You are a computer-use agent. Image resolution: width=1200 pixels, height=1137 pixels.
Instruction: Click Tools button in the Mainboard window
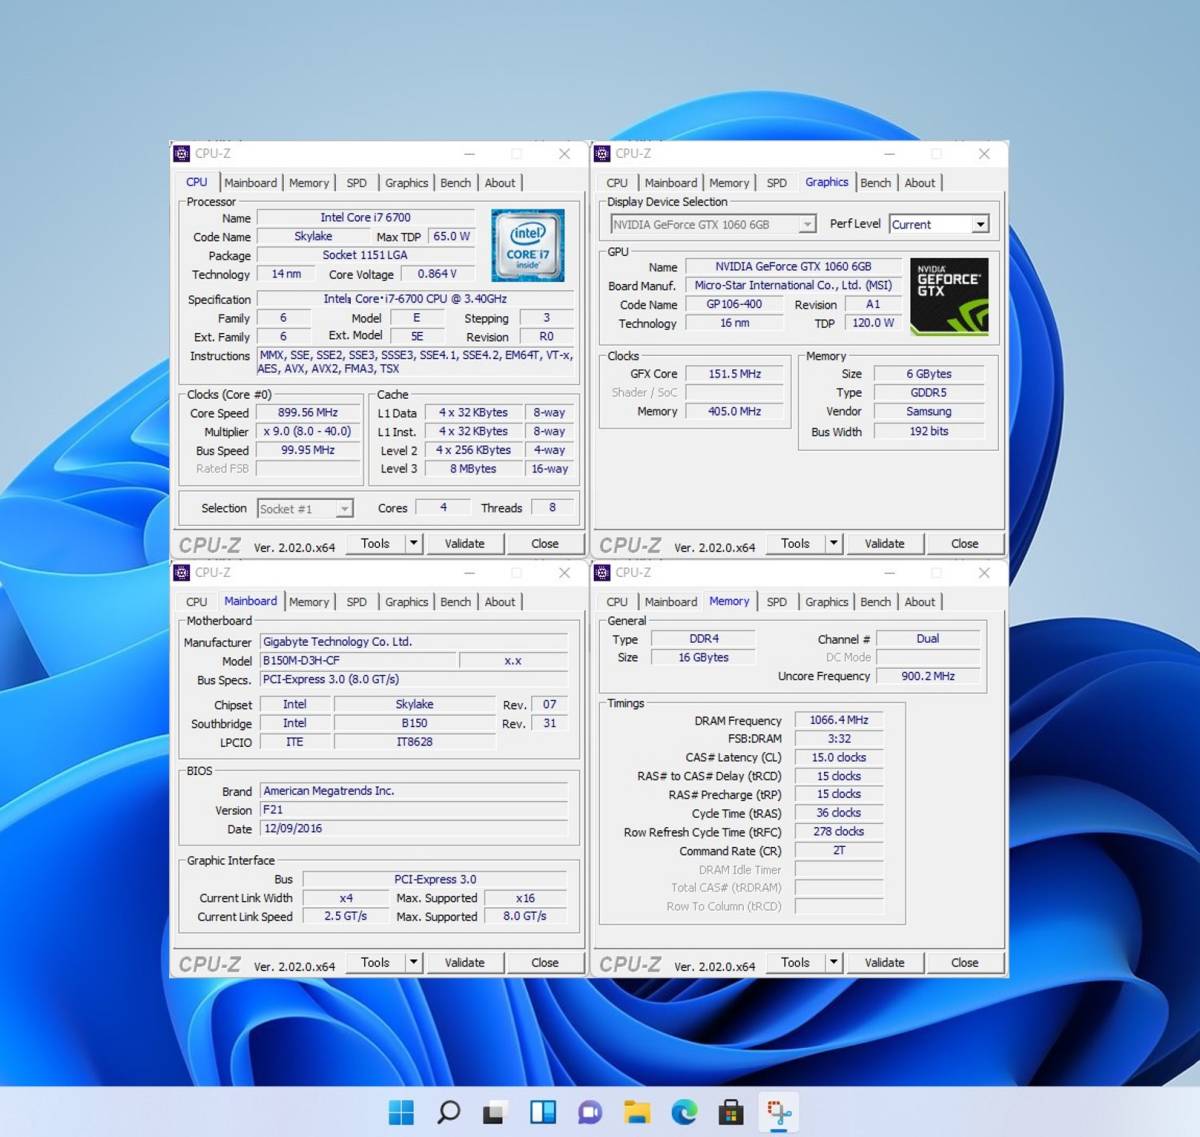(x=375, y=962)
